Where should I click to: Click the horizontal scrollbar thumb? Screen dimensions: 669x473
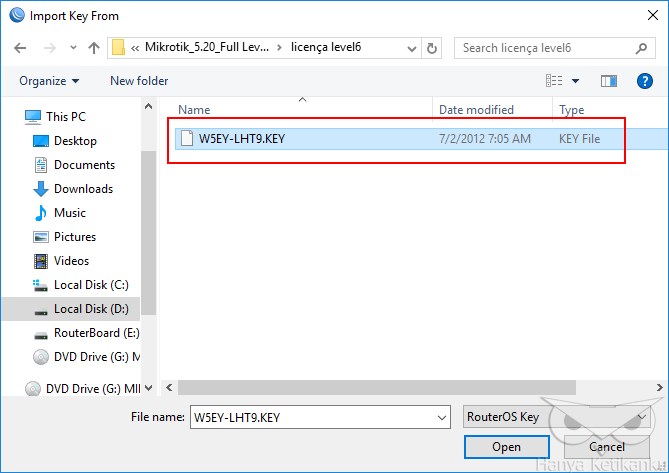[x=377, y=388]
